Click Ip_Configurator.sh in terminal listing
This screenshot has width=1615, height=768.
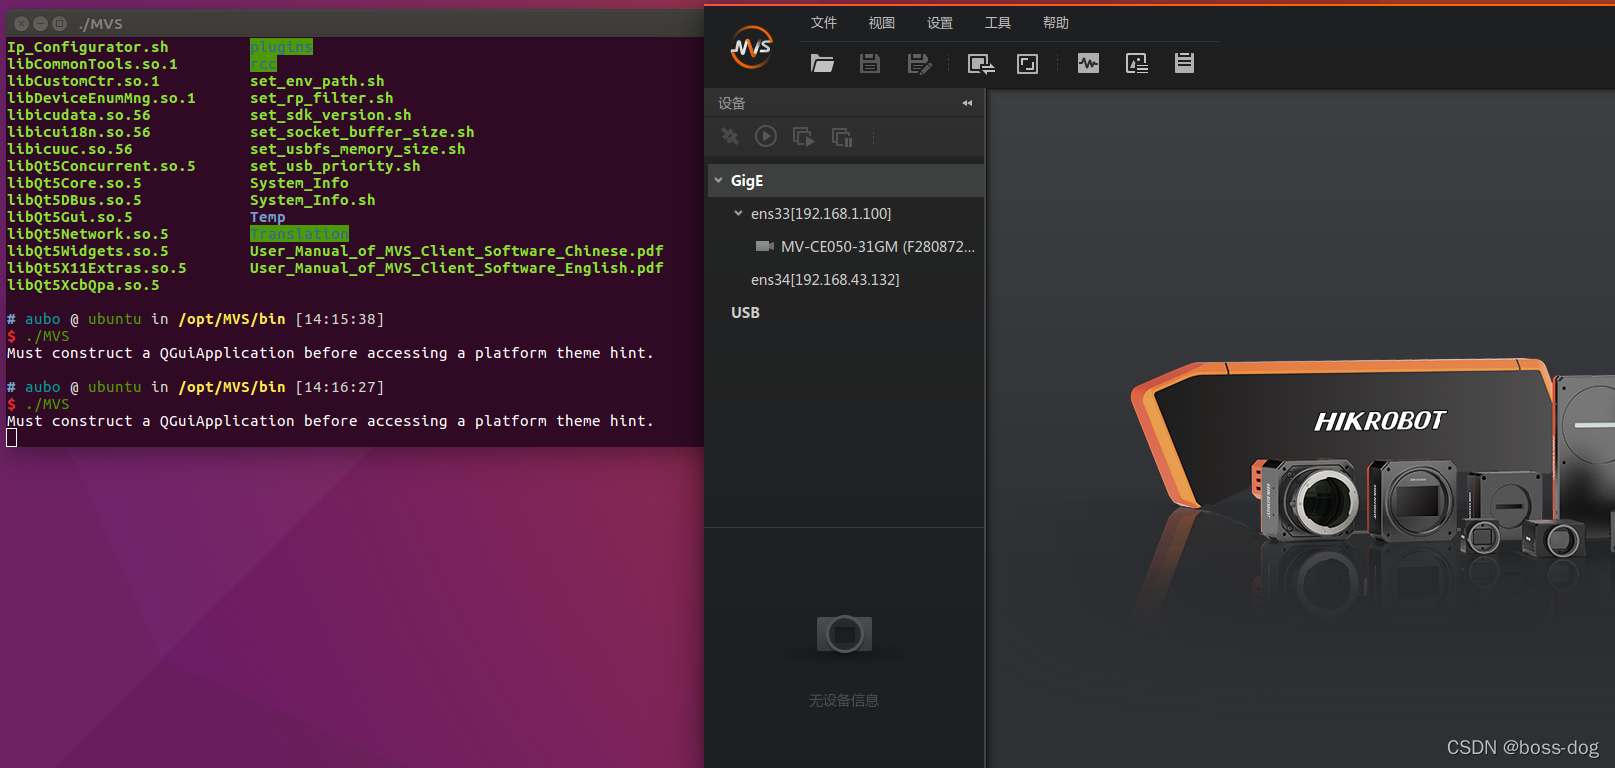tap(88, 47)
